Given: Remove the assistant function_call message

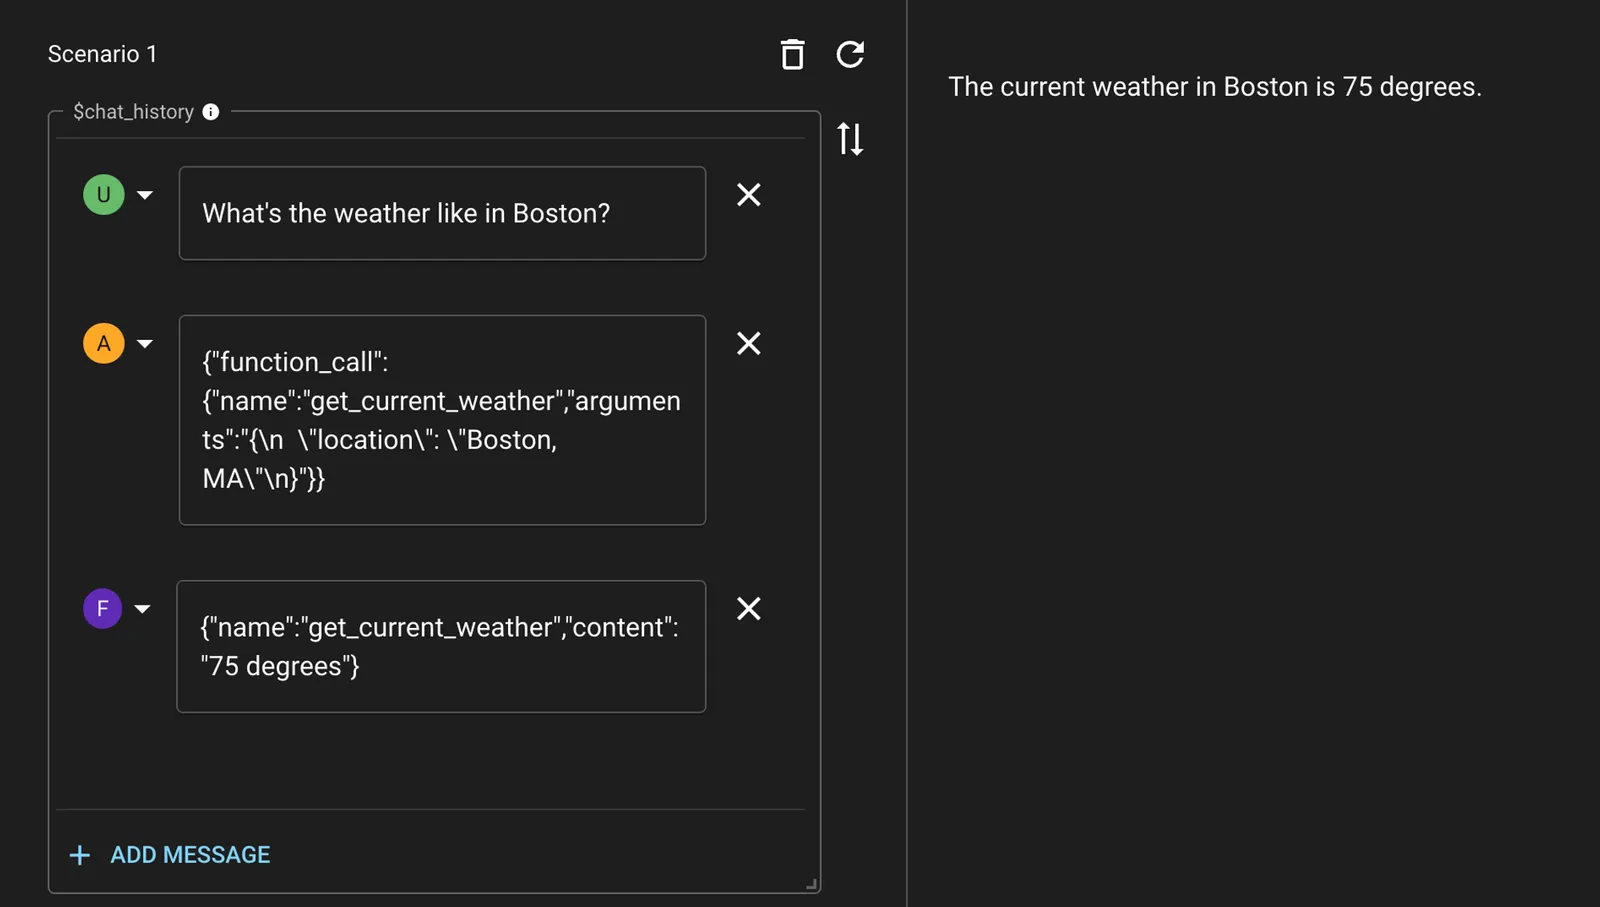Looking at the screenshot, I should point(749,344).
